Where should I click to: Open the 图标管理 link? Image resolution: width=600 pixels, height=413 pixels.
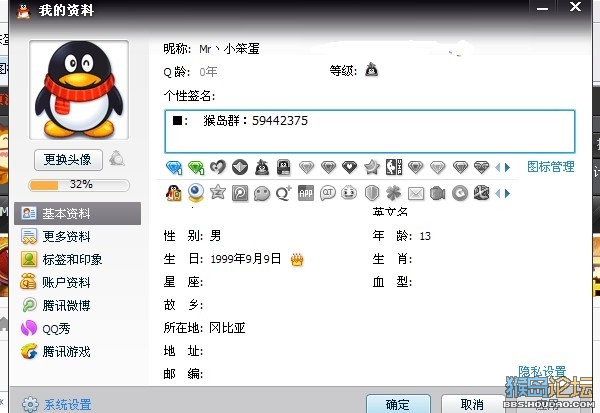(551, 167)
